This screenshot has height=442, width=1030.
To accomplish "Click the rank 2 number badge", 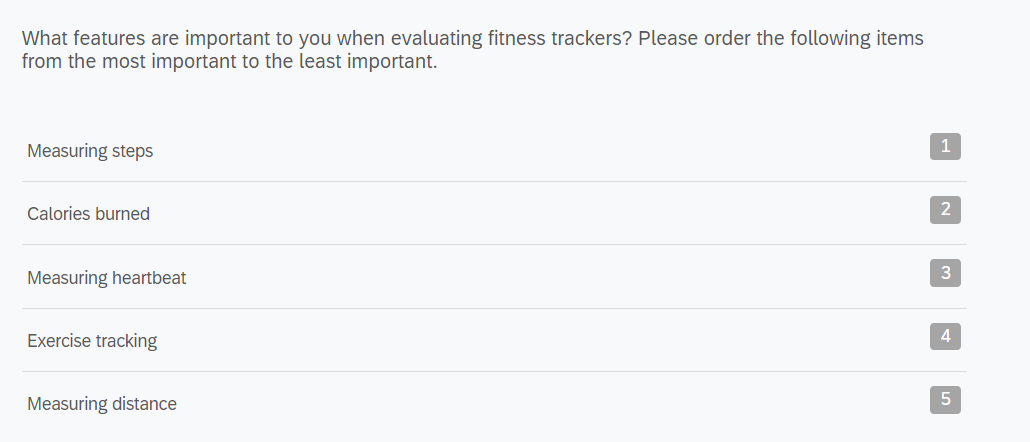I will point(945,210).
